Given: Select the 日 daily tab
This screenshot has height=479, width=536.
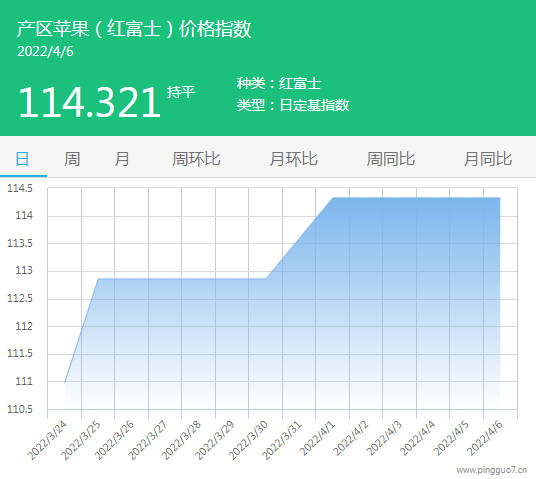Looking at the screenshot, I should pos(23,159).
